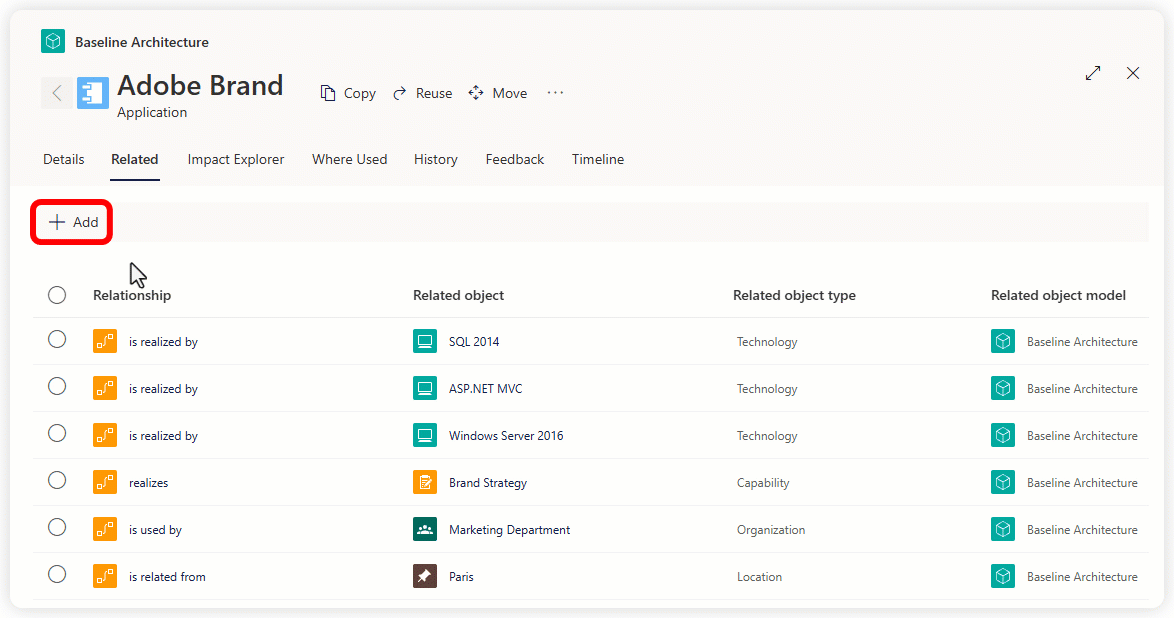The width and height of the screenshot is (1174, 618).
Task: Click the Location type cell
Action: pos(759,577)
